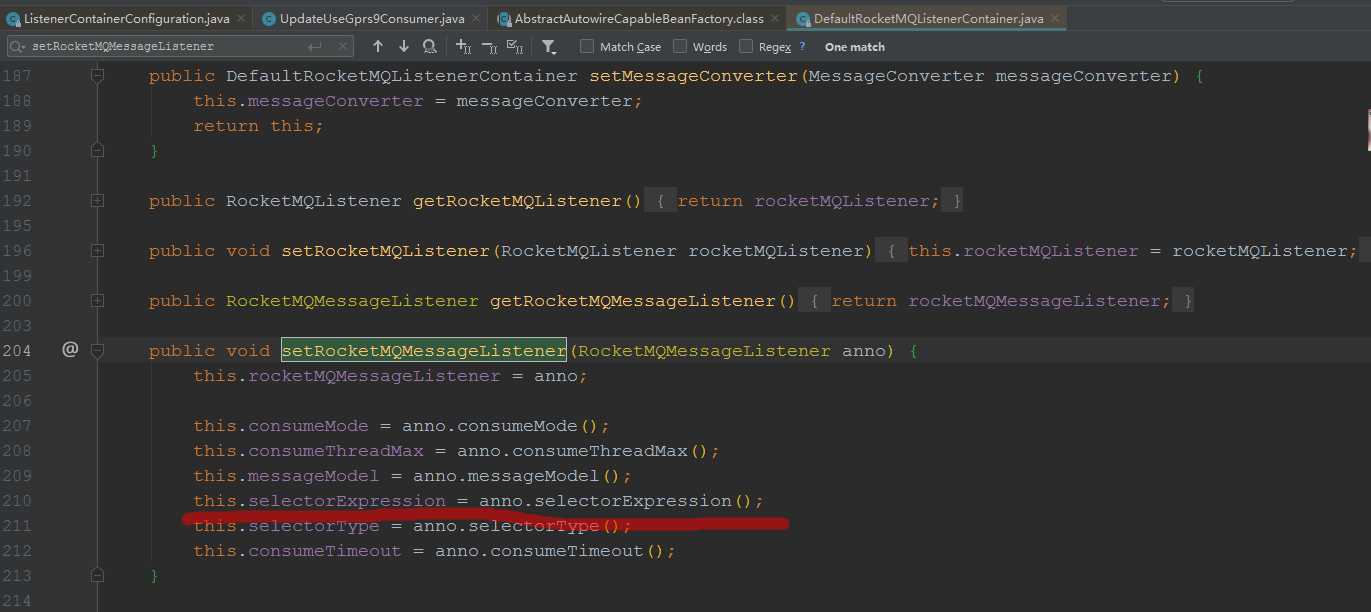Click the 'One match' result label

point(854,46)
